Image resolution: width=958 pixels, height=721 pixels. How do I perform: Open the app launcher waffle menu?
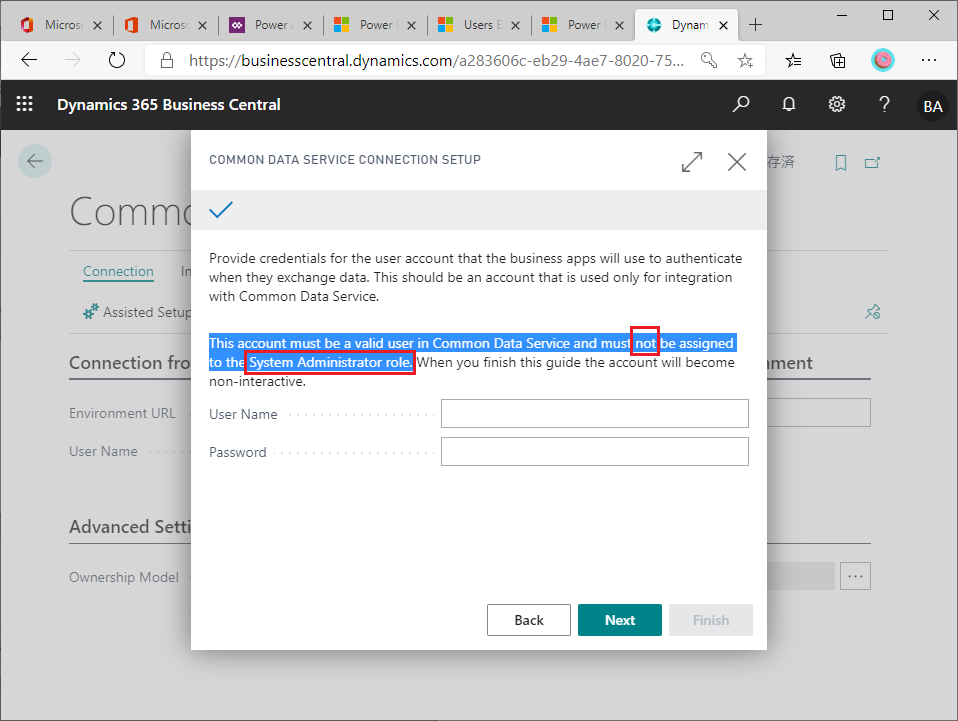point(24,104)
